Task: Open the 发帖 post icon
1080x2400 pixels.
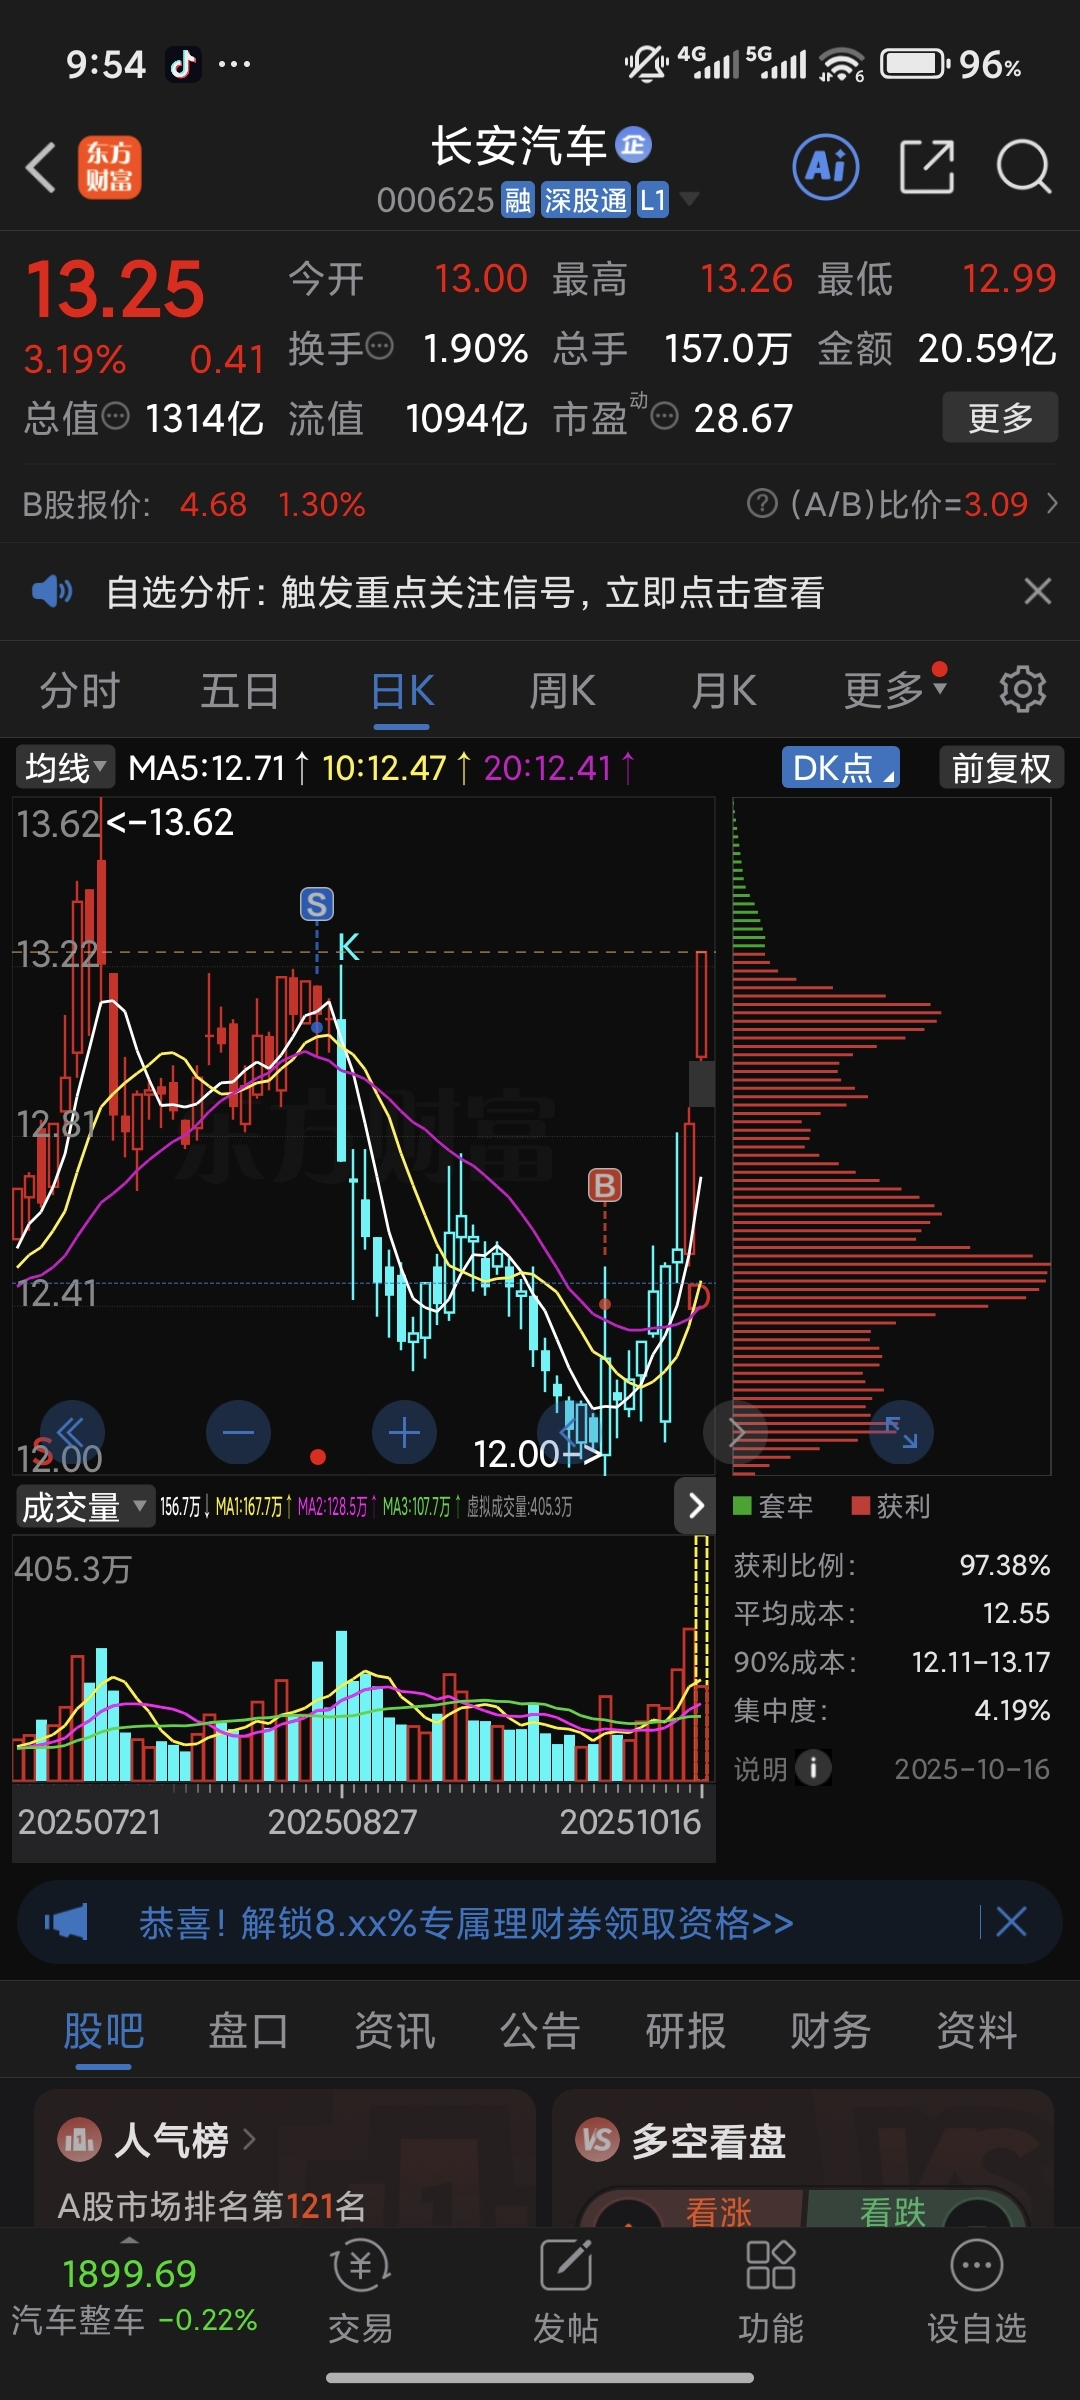Action: pos(566,2266)
